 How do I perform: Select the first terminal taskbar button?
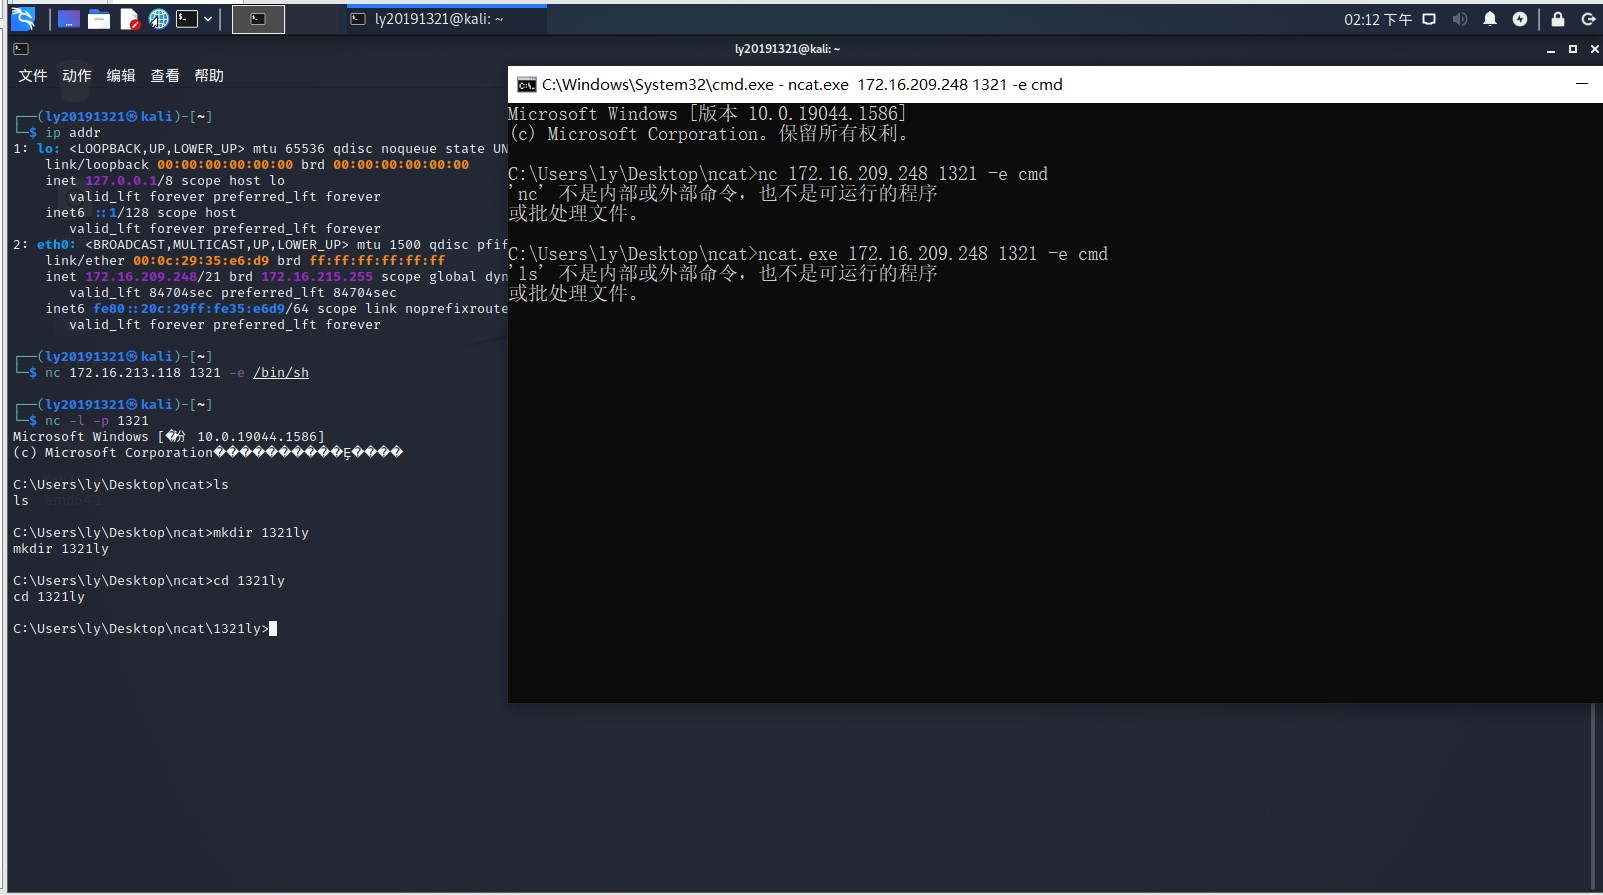tap(258, 19)
